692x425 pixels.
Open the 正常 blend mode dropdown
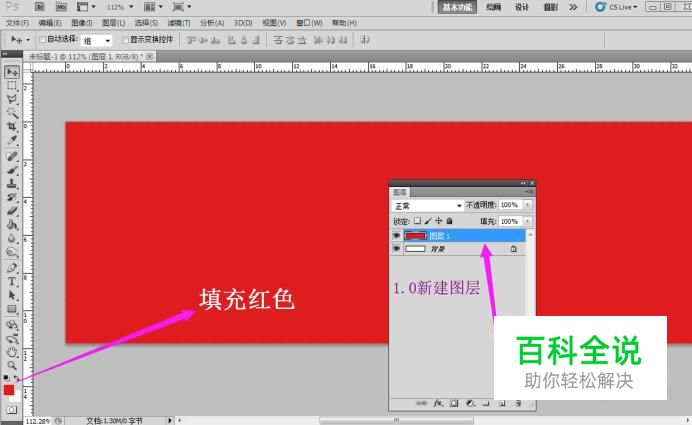pos(427,206)
